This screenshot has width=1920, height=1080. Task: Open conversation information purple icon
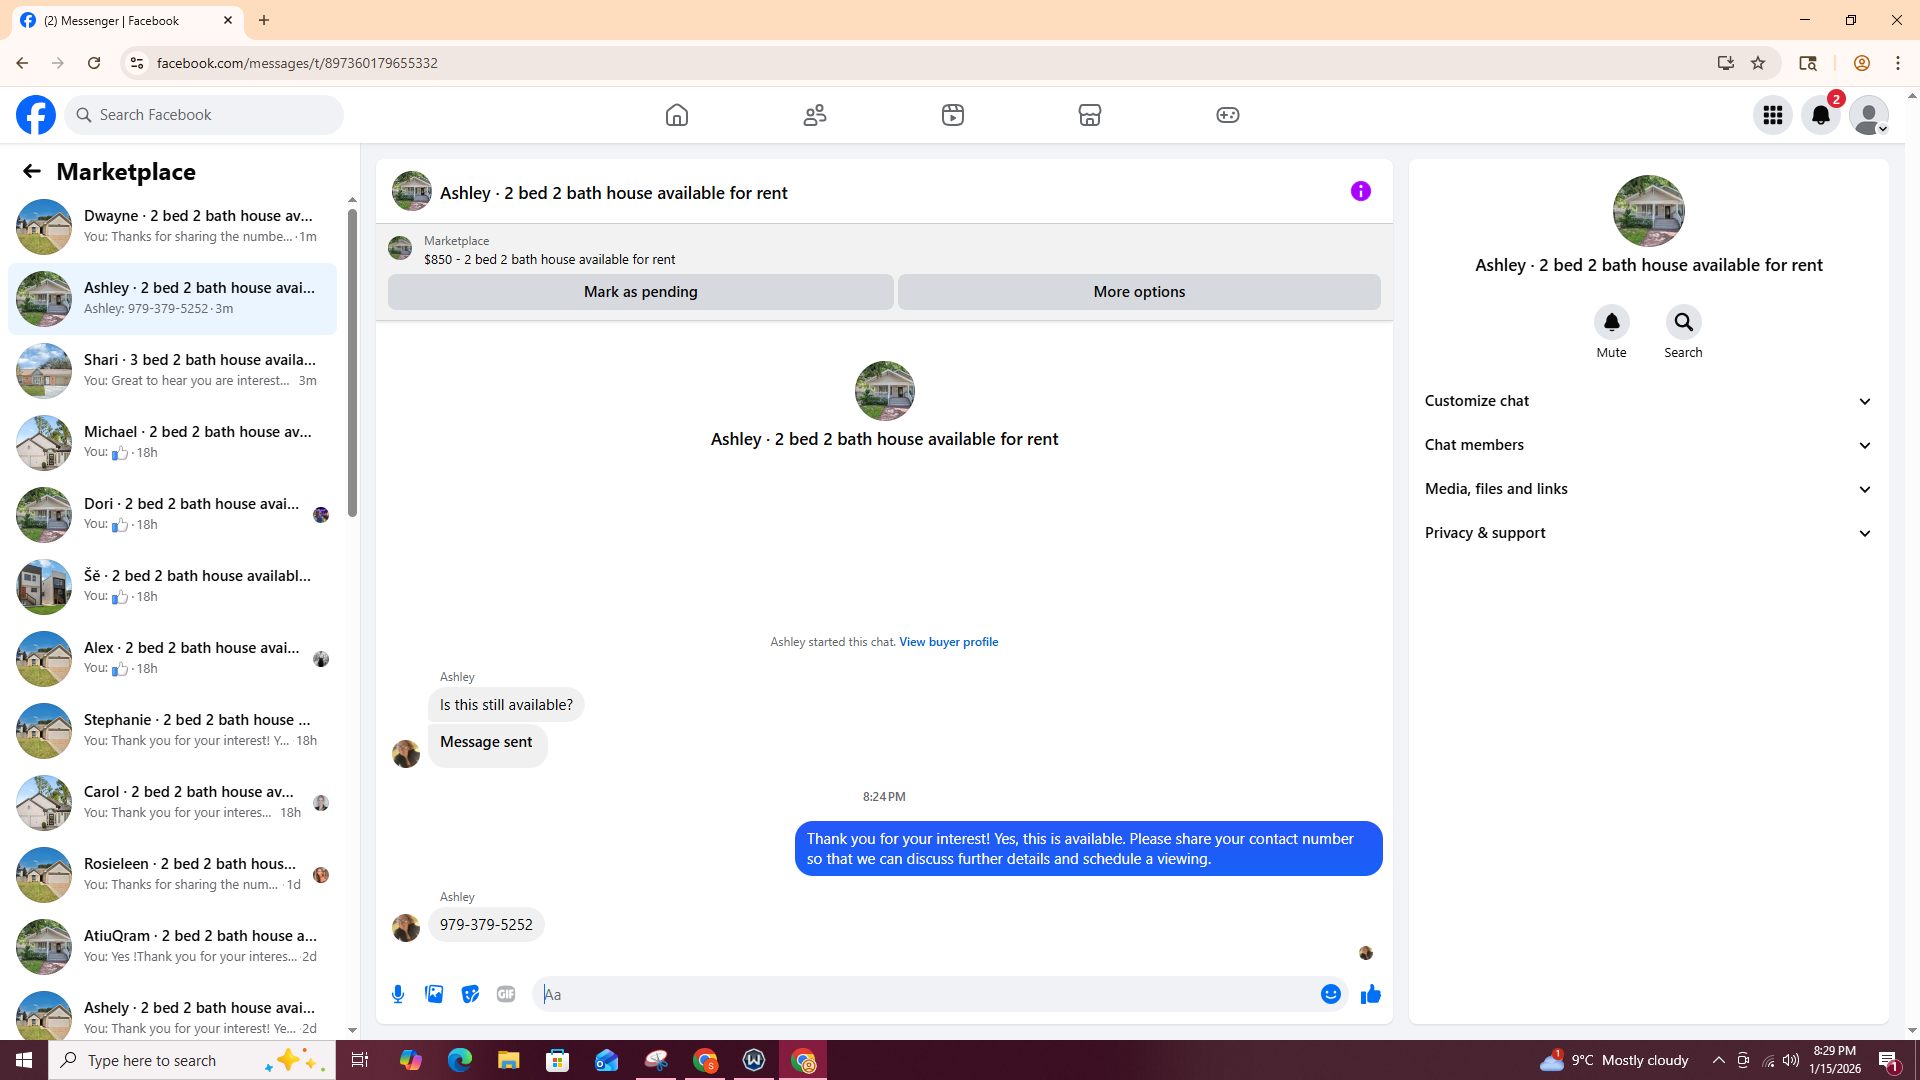tap(1360, 191)
